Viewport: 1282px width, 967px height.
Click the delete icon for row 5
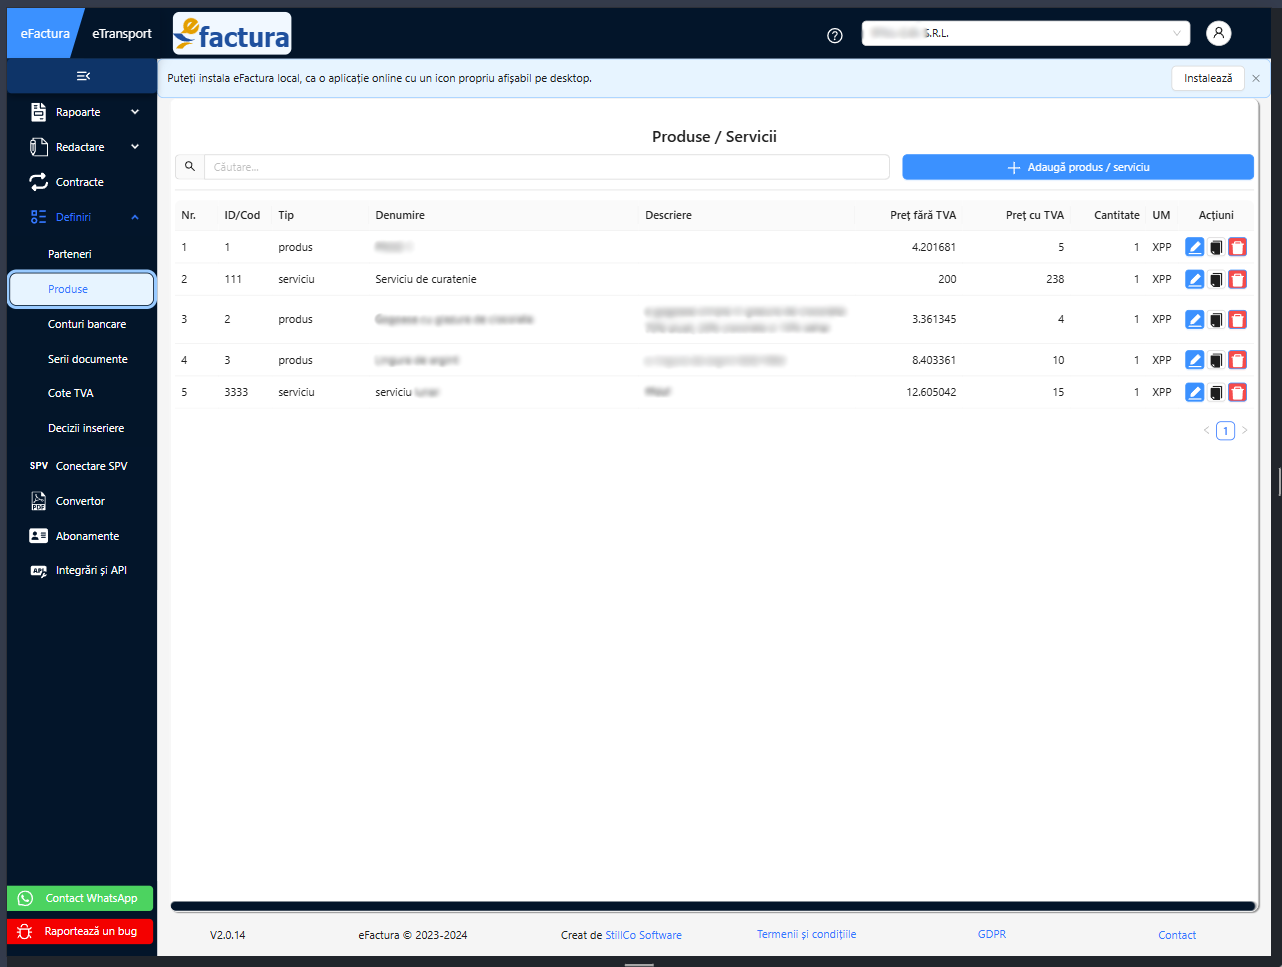pos(1237,393)
